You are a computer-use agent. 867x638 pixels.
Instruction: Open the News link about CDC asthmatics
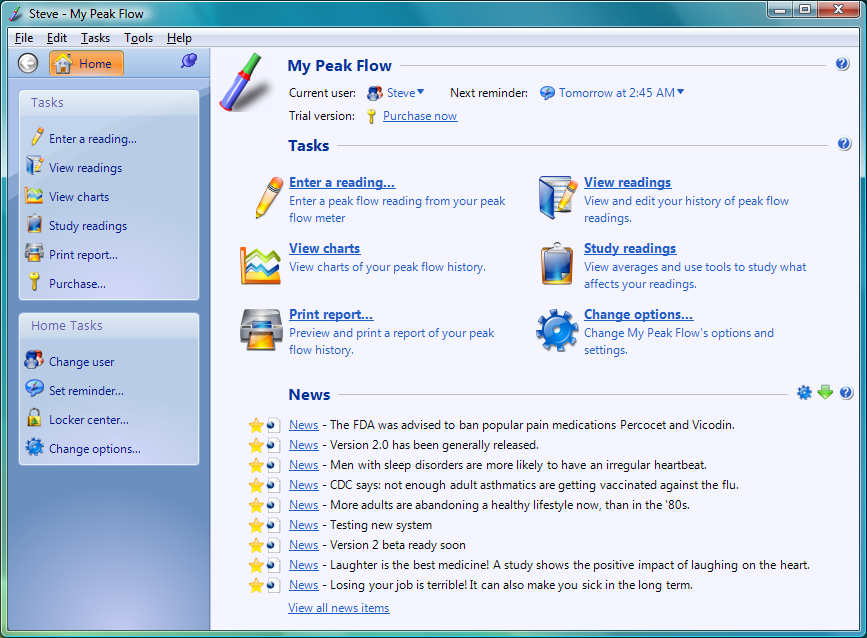coord(304,485)
